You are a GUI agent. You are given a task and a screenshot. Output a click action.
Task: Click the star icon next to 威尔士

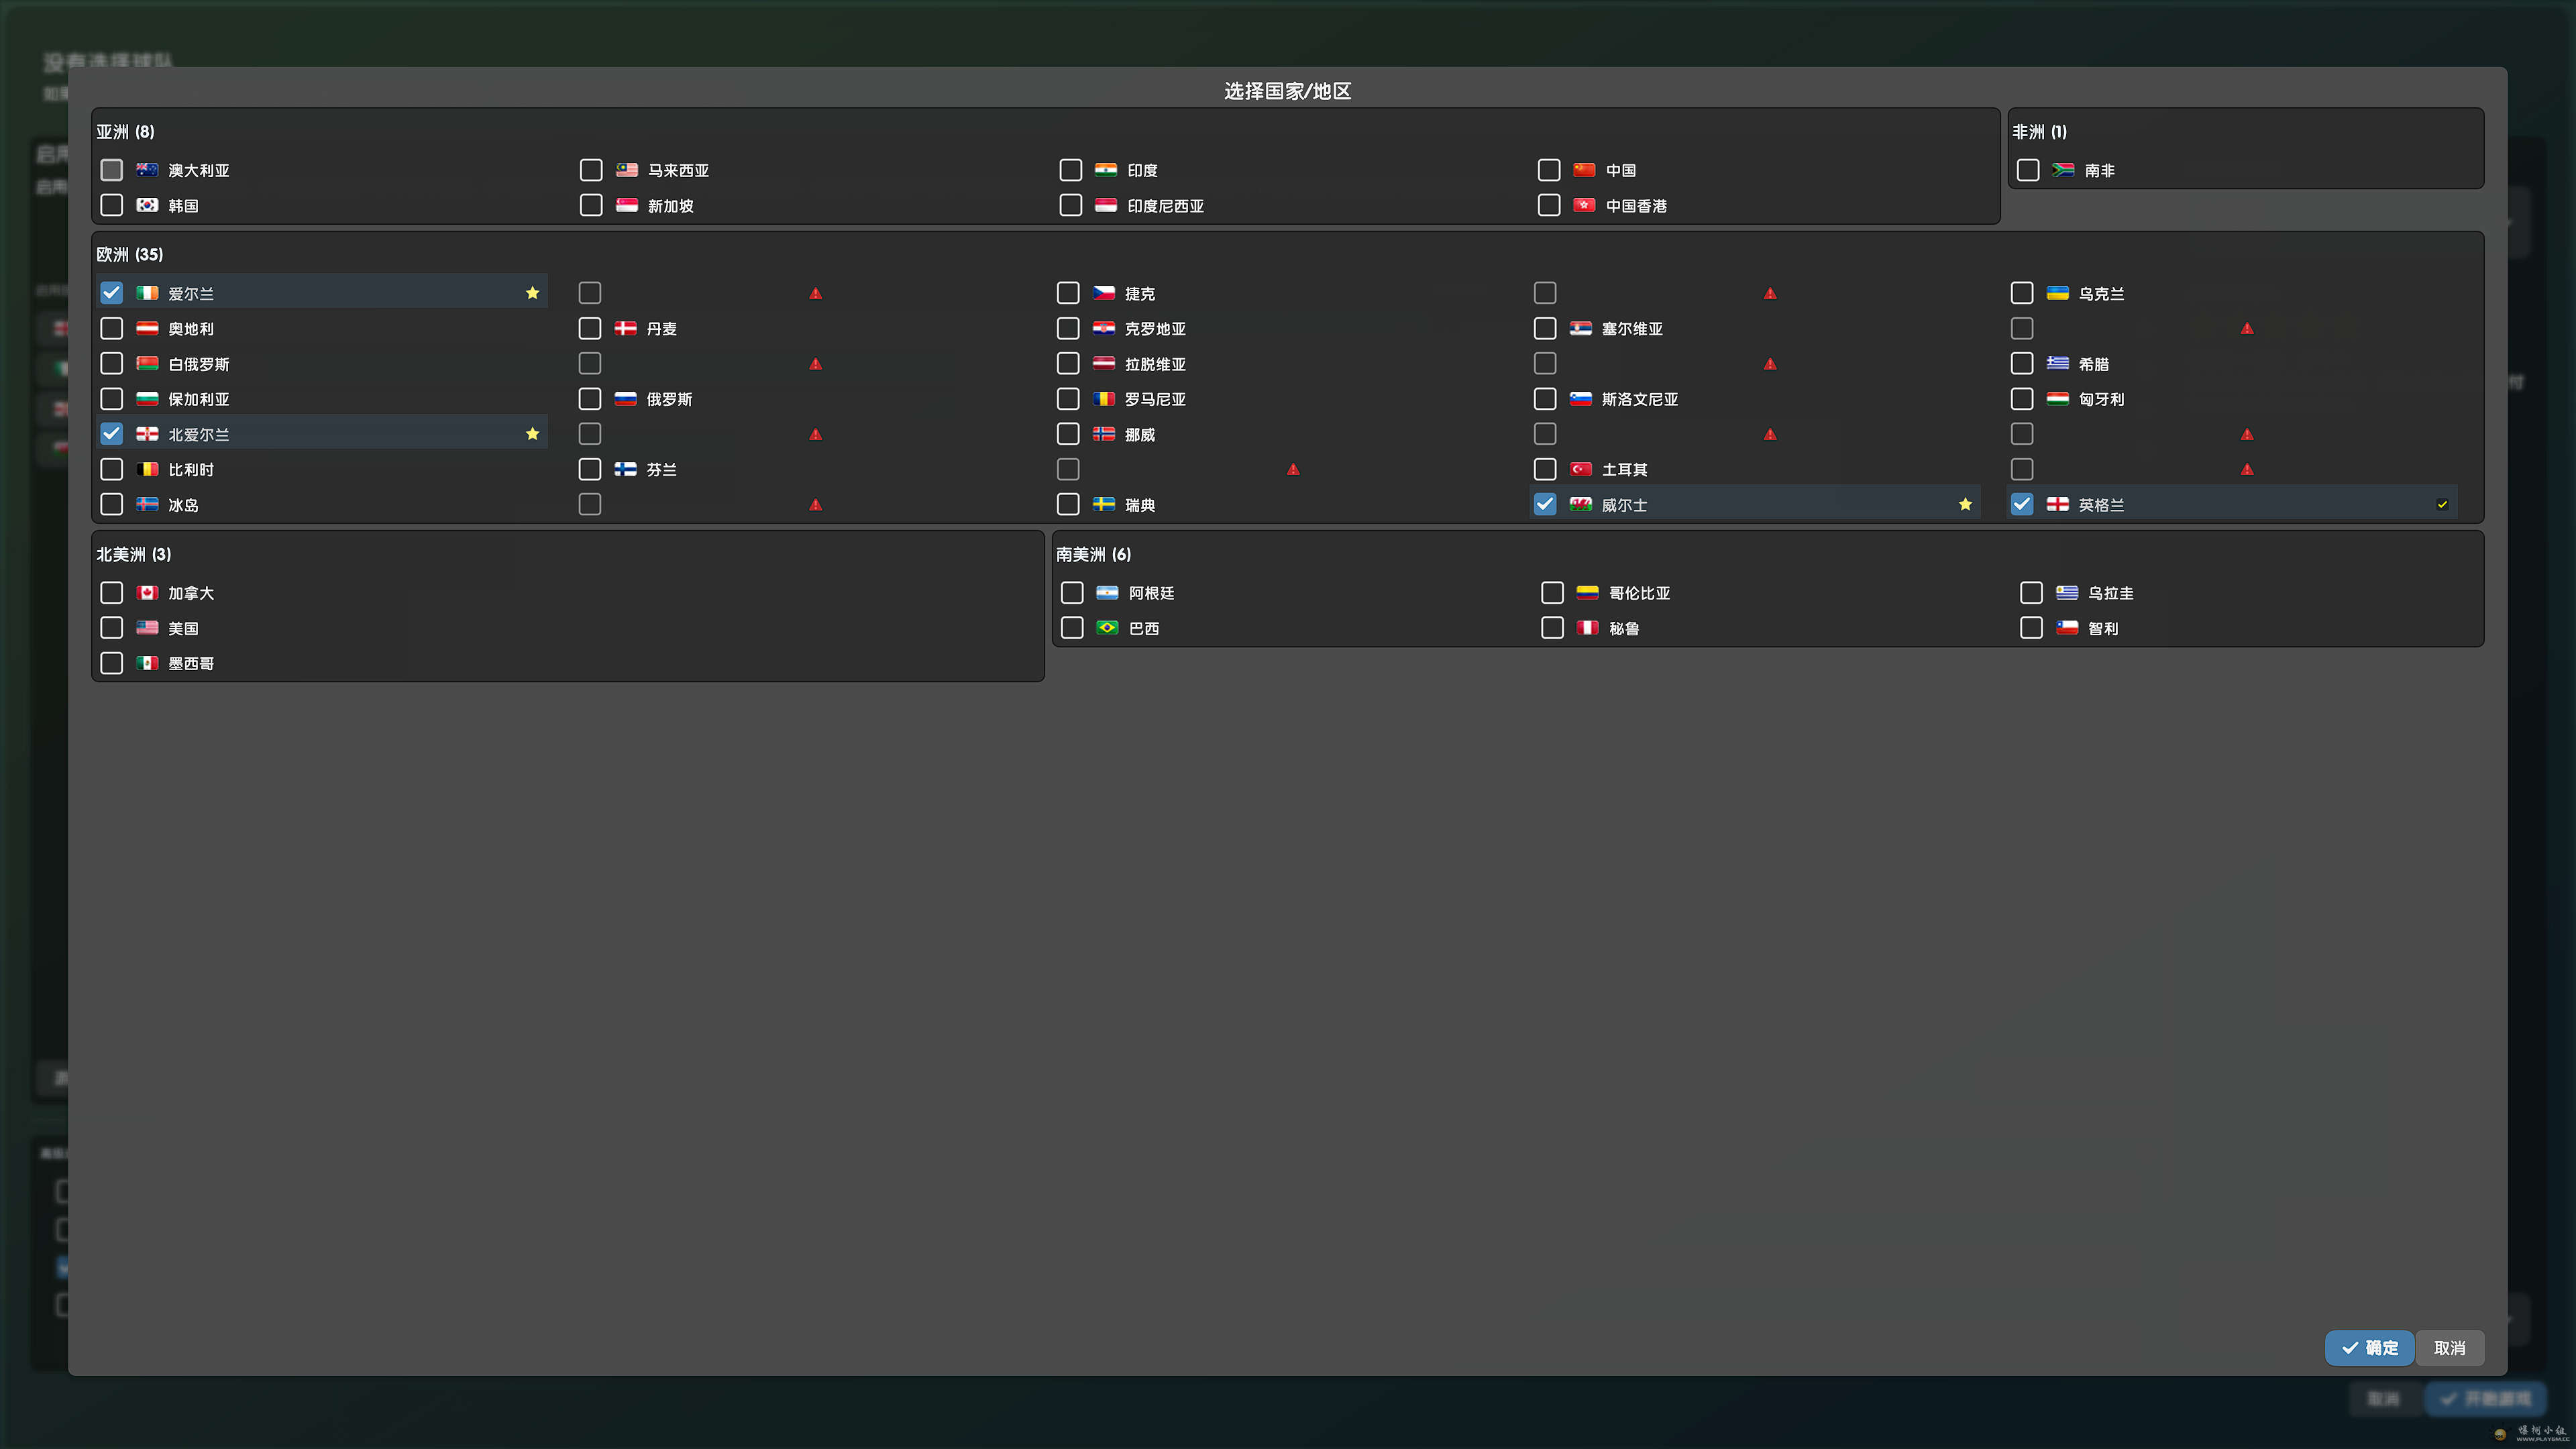click(1965, 504)
